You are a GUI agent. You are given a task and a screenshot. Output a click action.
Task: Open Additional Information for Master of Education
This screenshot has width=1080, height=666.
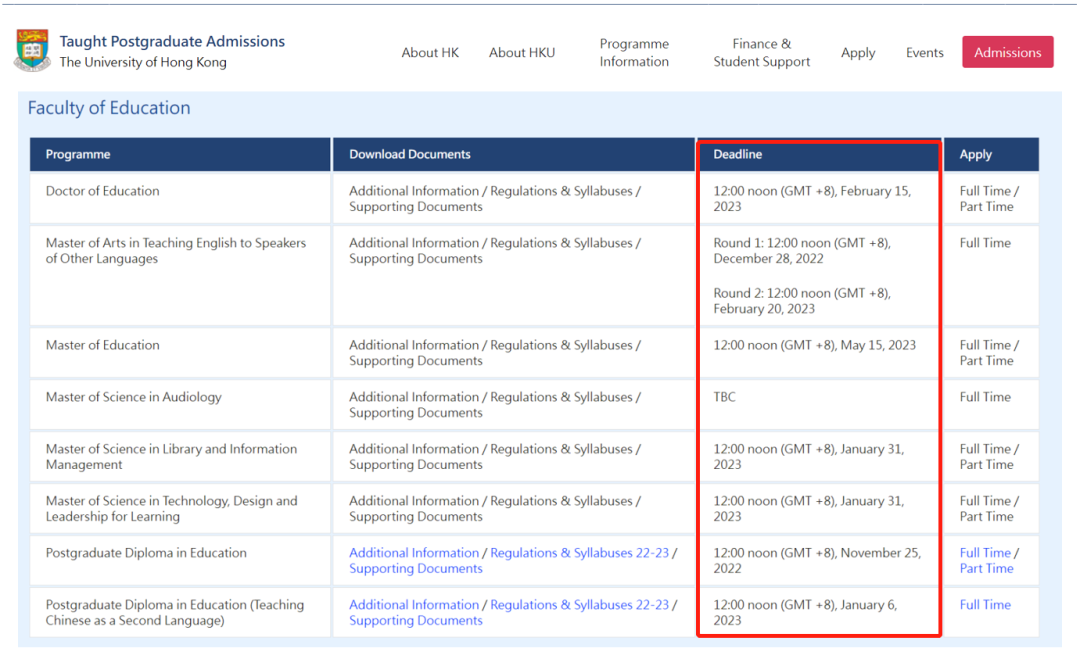tap(414, 345)
